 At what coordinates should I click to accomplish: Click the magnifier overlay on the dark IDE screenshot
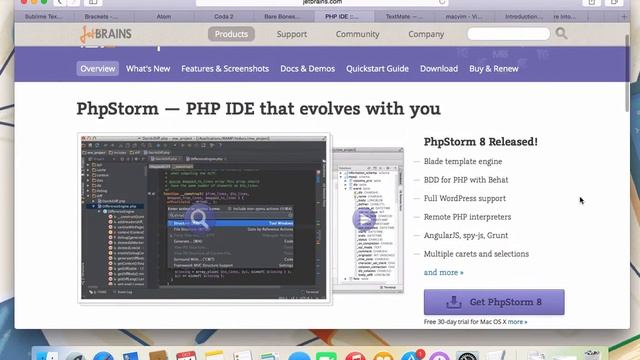click(x=199, y=219)
